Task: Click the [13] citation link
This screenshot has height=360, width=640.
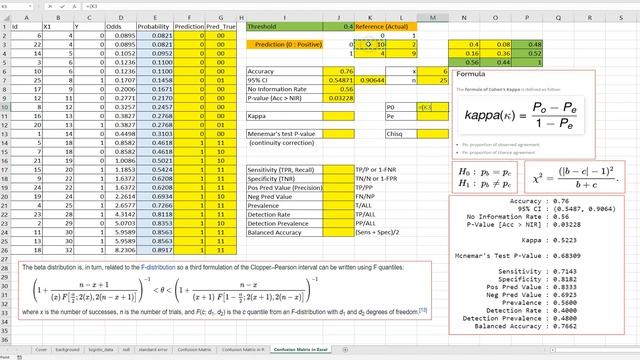Action: point(423,311)
